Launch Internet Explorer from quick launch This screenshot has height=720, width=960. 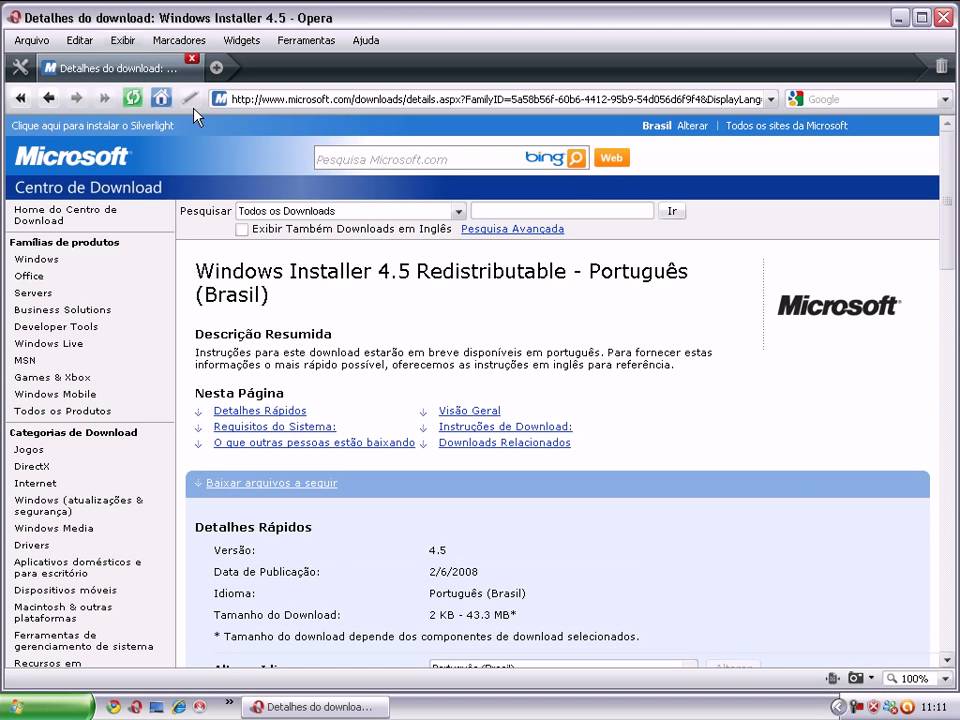(x=178, y=707)
